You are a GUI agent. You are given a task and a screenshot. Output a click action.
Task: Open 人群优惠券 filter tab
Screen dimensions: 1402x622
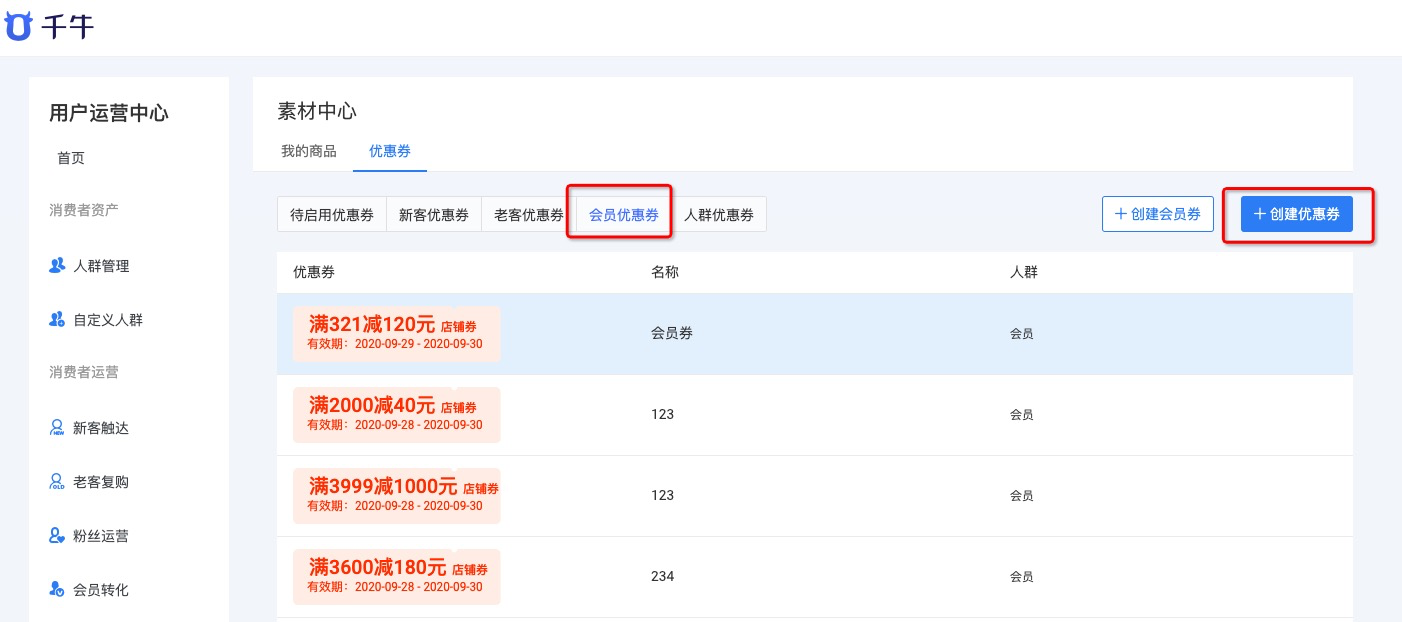tap(718, 214)
